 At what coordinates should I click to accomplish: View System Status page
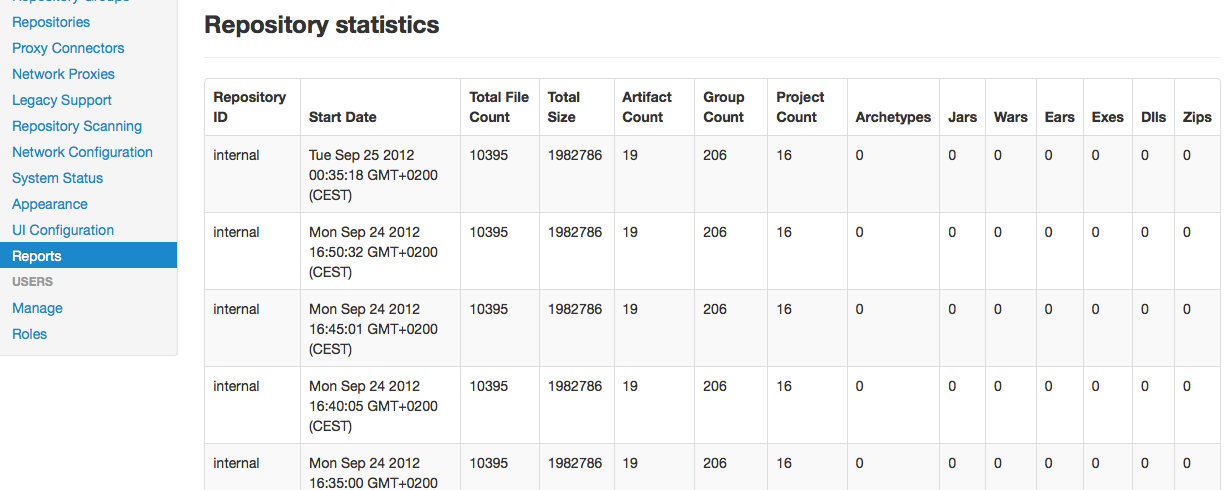57,178
